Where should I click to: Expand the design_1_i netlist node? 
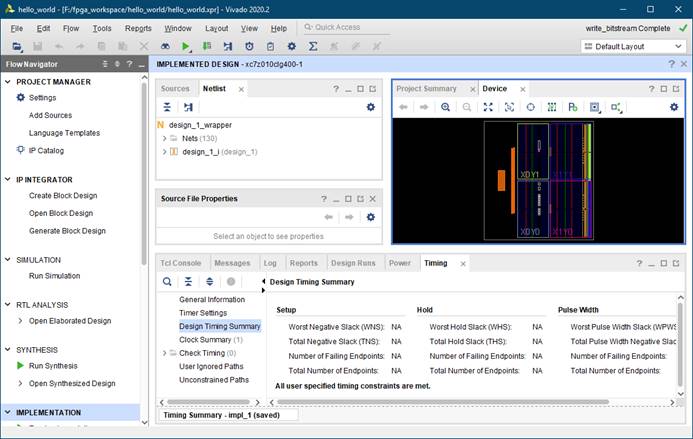(x=164, y=152)
